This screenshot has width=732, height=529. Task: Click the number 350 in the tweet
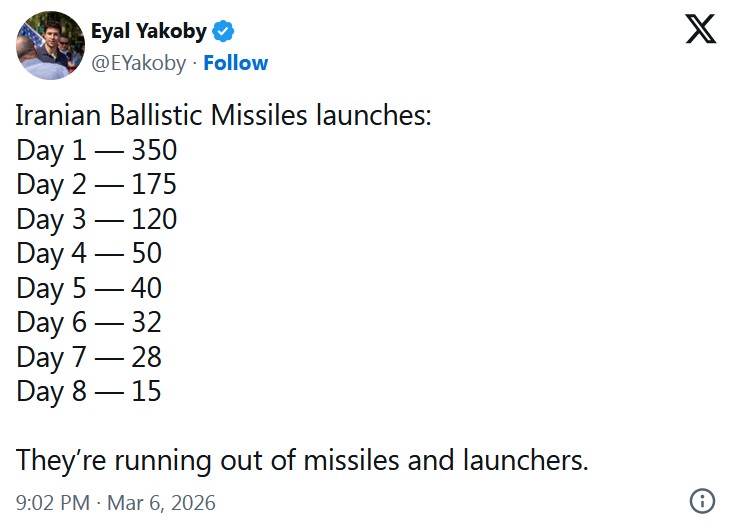click(154, 151)
